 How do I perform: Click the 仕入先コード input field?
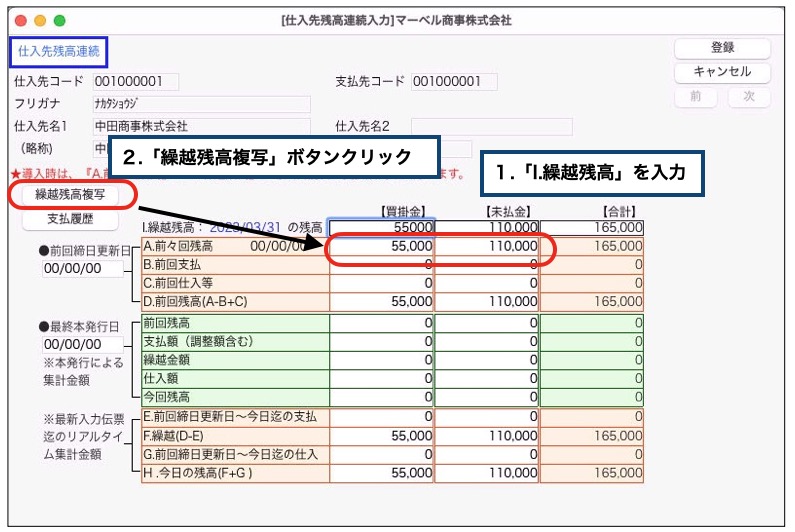(135, 82)
